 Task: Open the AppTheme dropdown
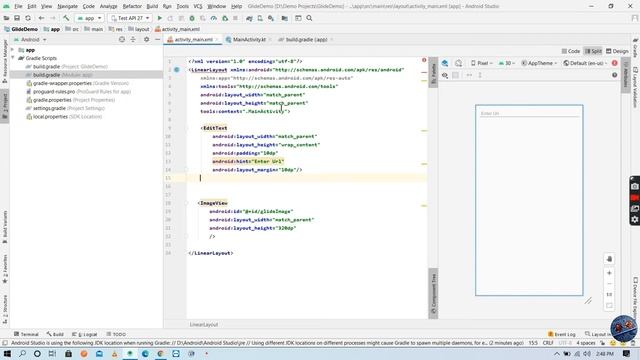click(x=539, y=63)
